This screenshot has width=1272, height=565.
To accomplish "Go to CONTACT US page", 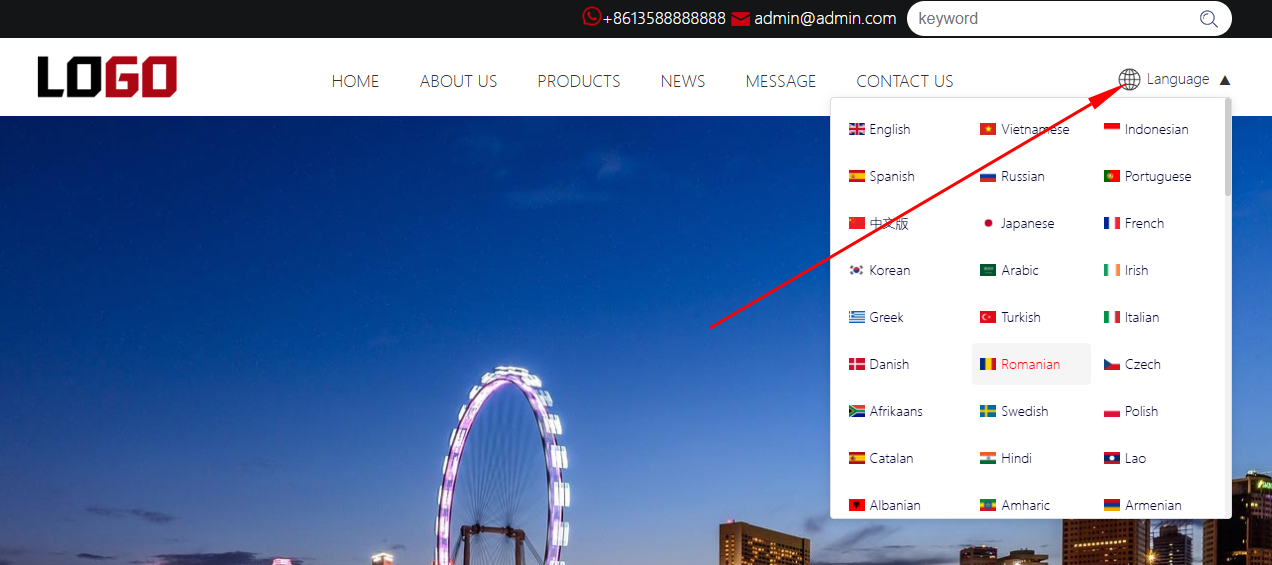I will [x=905, y=81].
